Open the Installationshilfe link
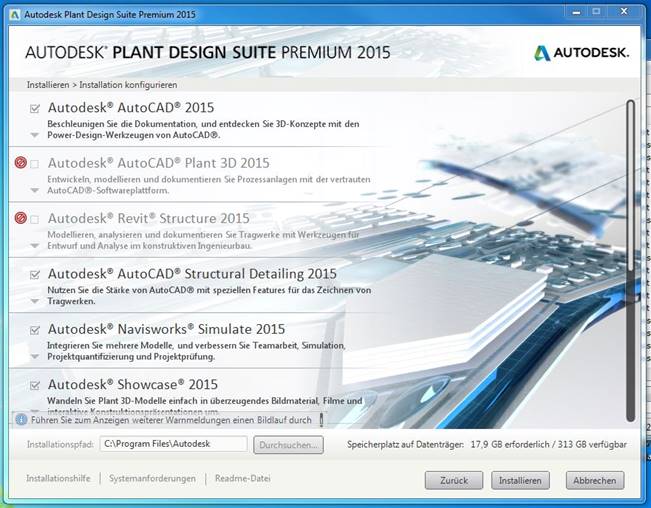This screenshot has width=651, height=508. (x=58, y=478)
